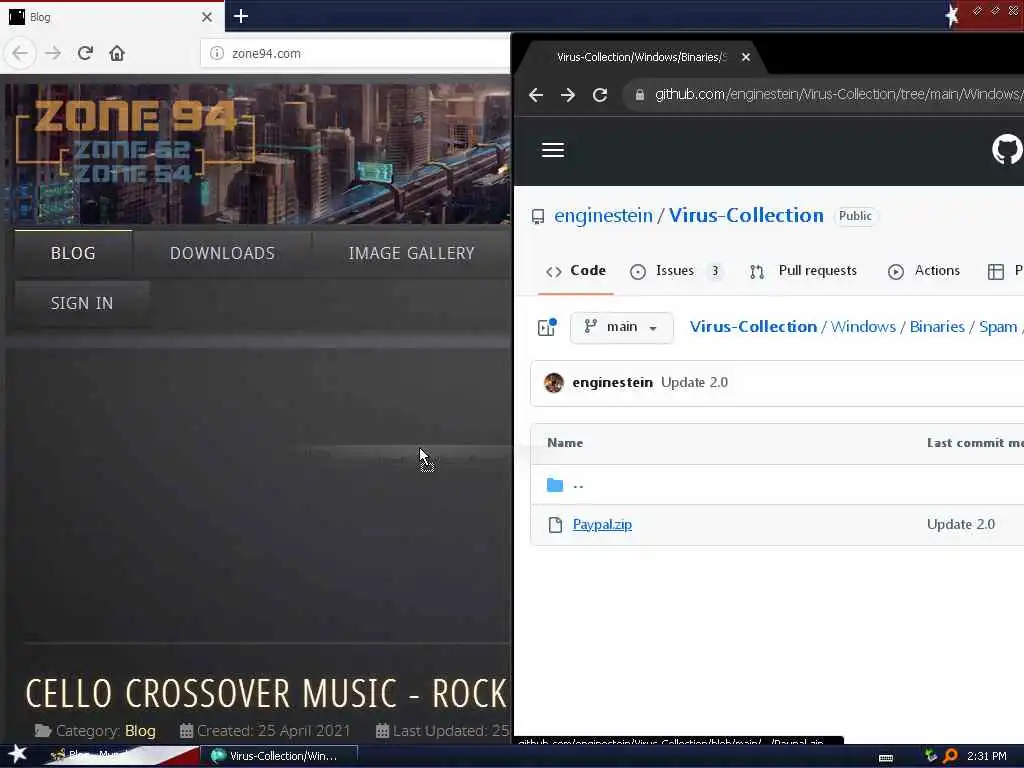Open the IMAGE GALLERY menu item
This screenshot has width=1024, height=768.
click(x=411, y=253)
